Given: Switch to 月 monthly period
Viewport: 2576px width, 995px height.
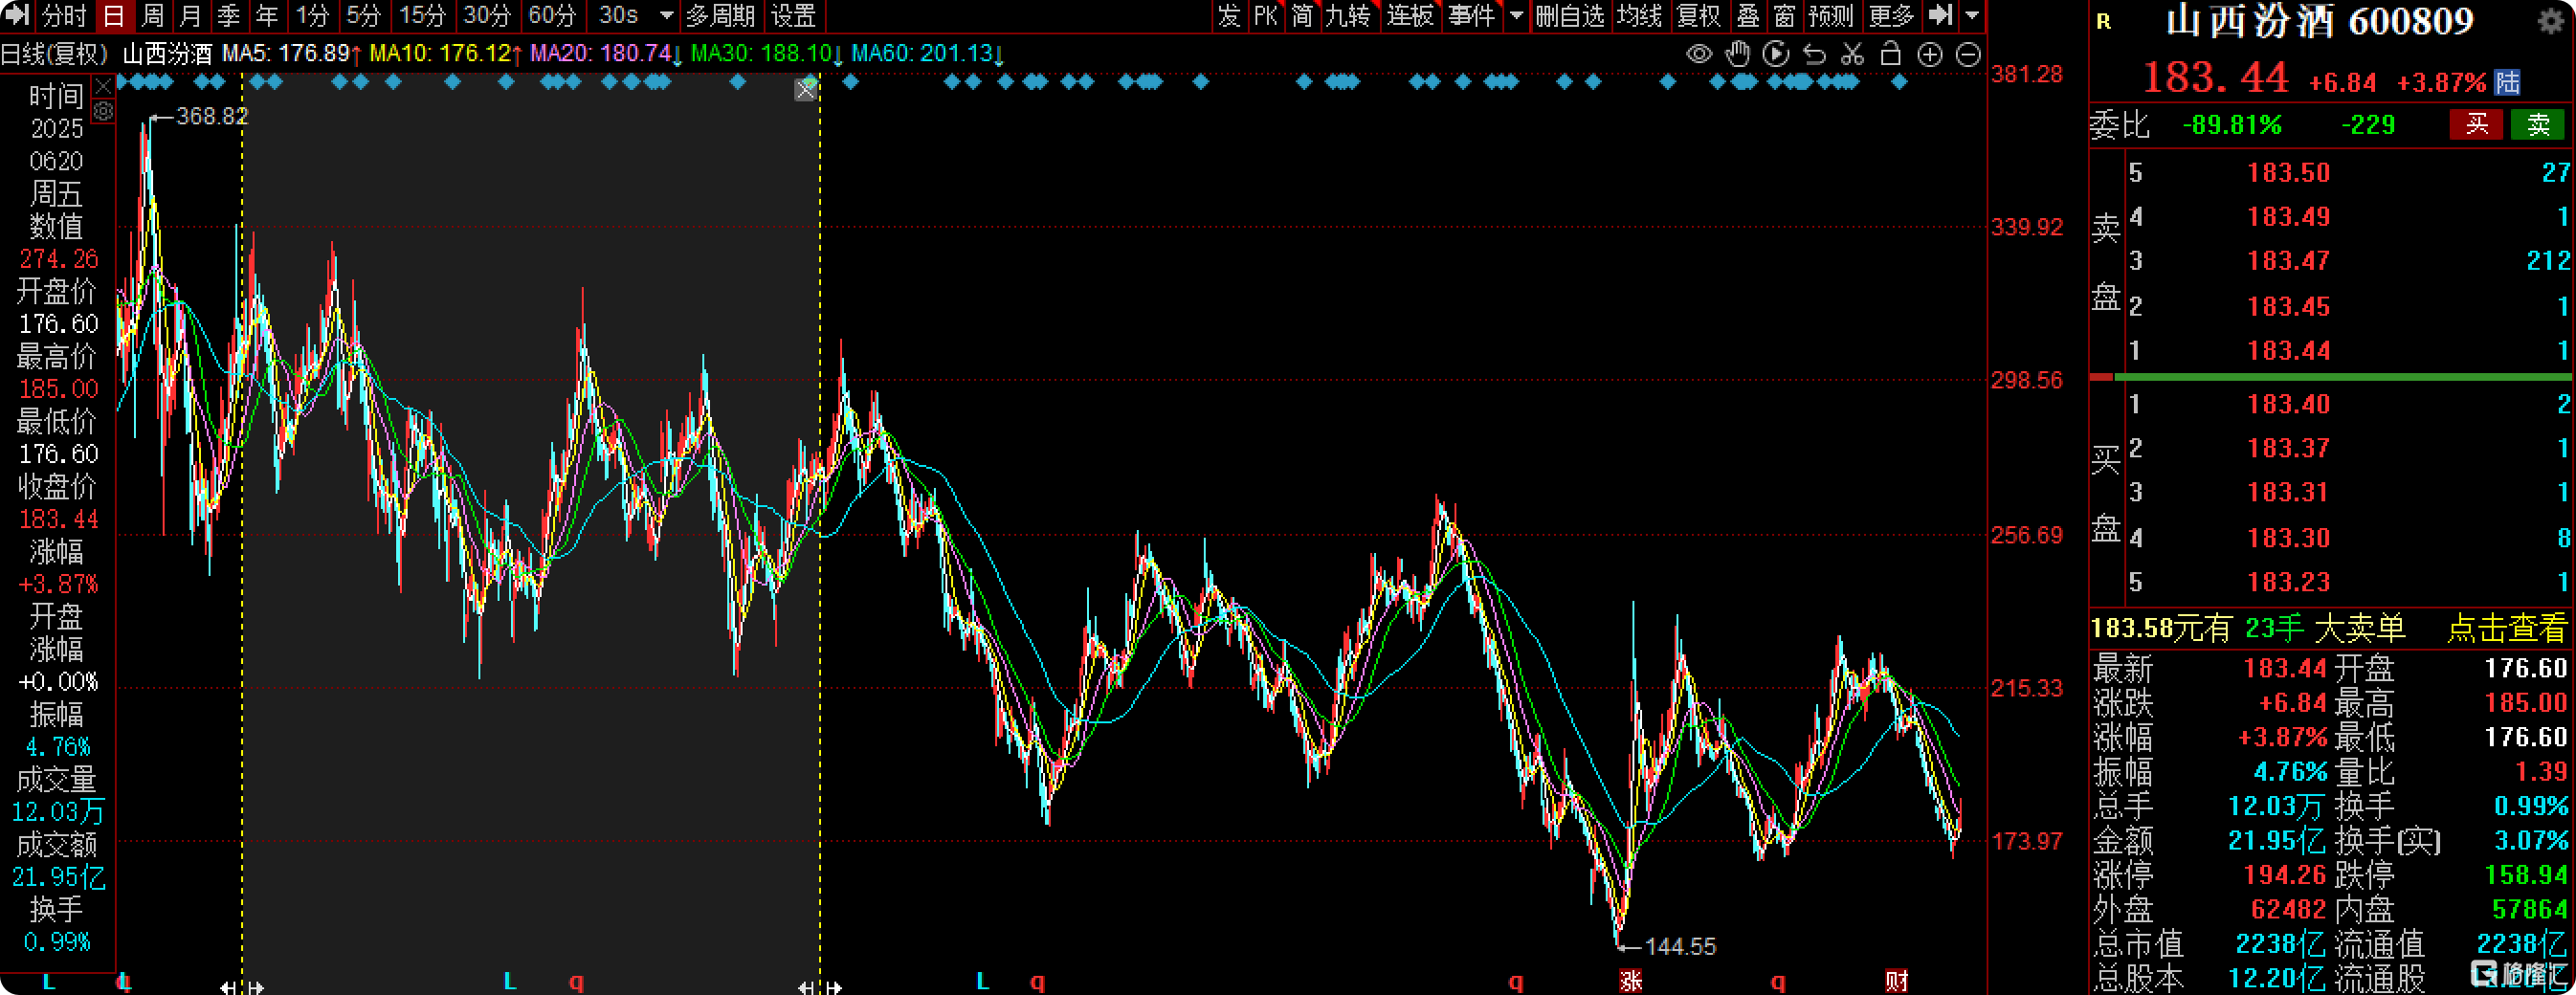Looking at the screenshot, I should pyautogui.click(x=190, y=15).
